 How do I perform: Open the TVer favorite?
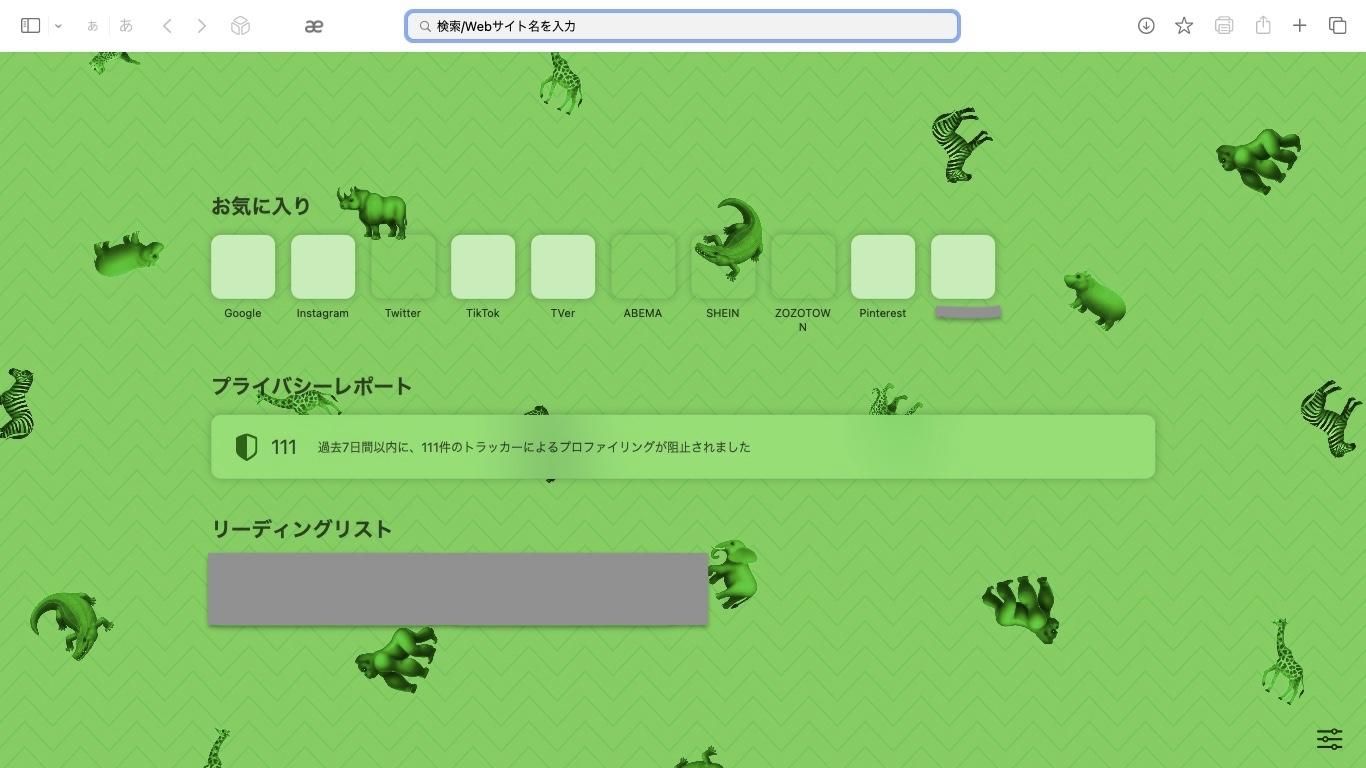(563, 267)
